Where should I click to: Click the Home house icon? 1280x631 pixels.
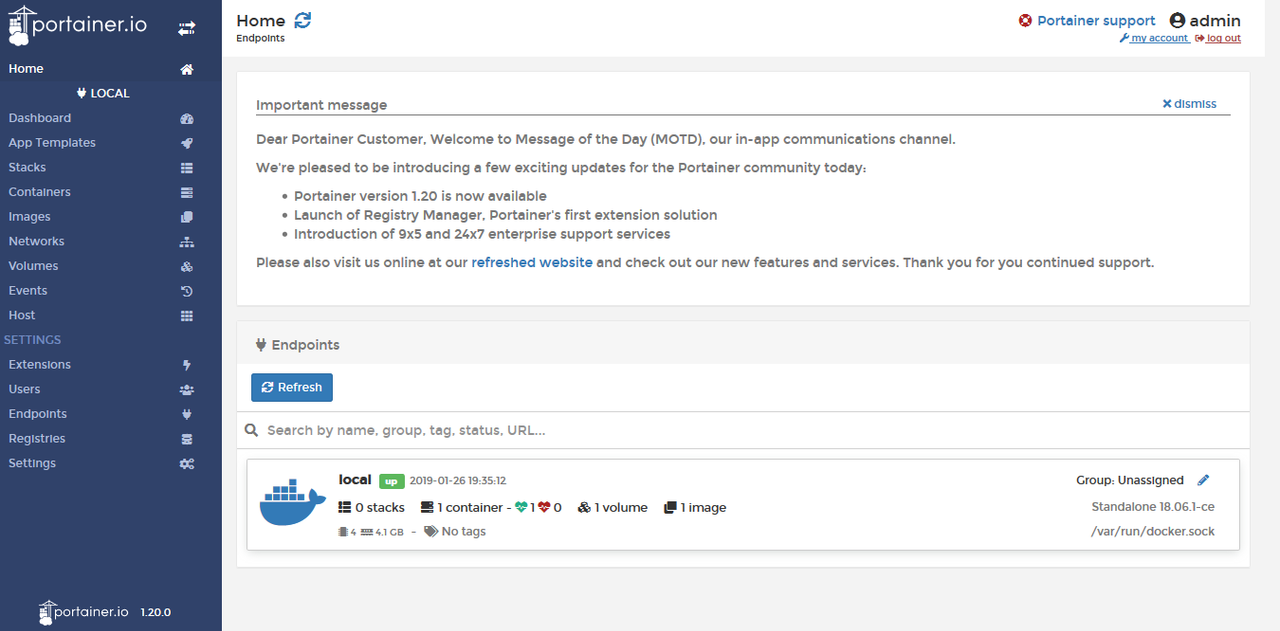coord(187,69)
